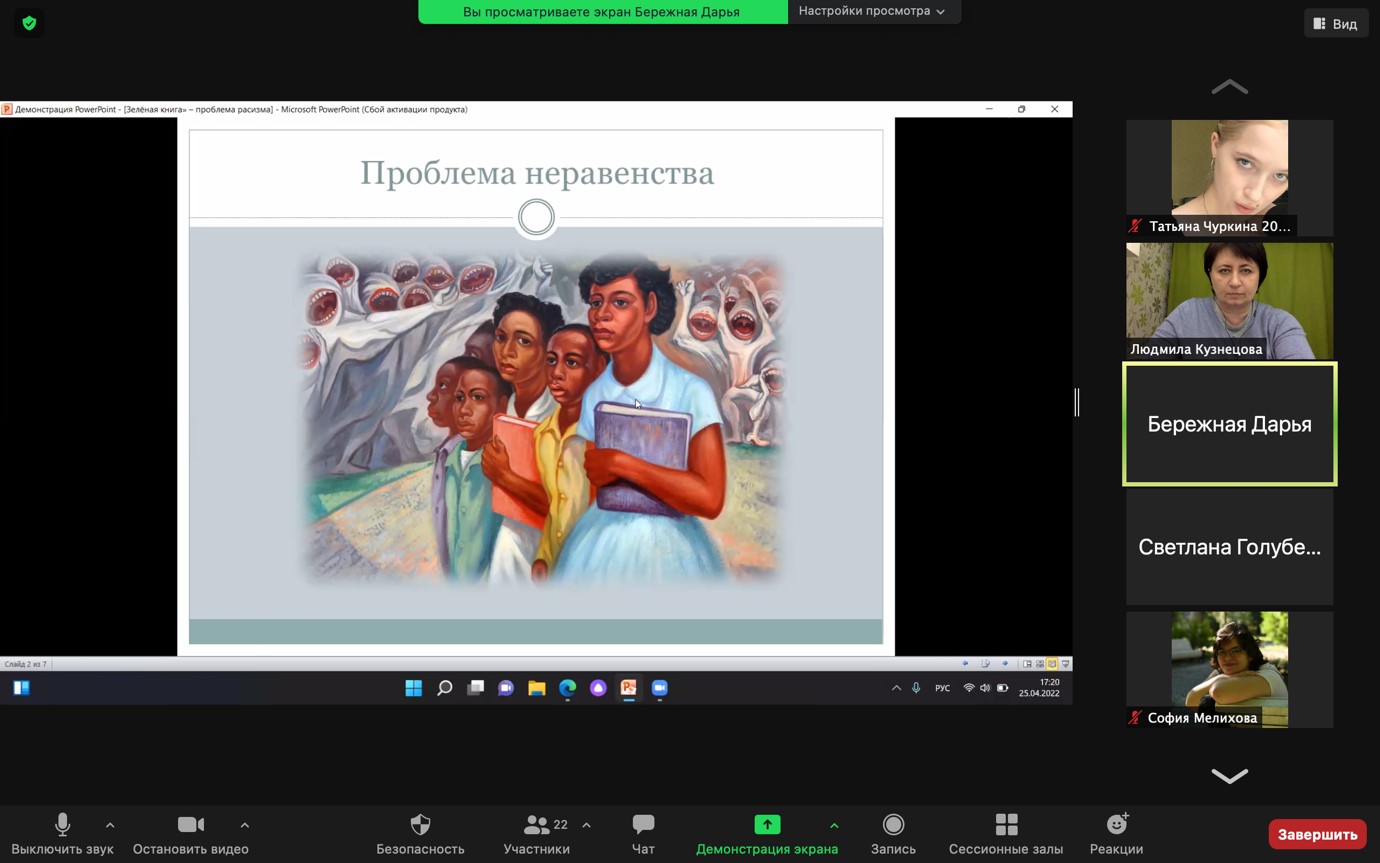Click the green Демонстрация экрана share icon
Viewport: 1380px width, 863px height.
point(767,824)
